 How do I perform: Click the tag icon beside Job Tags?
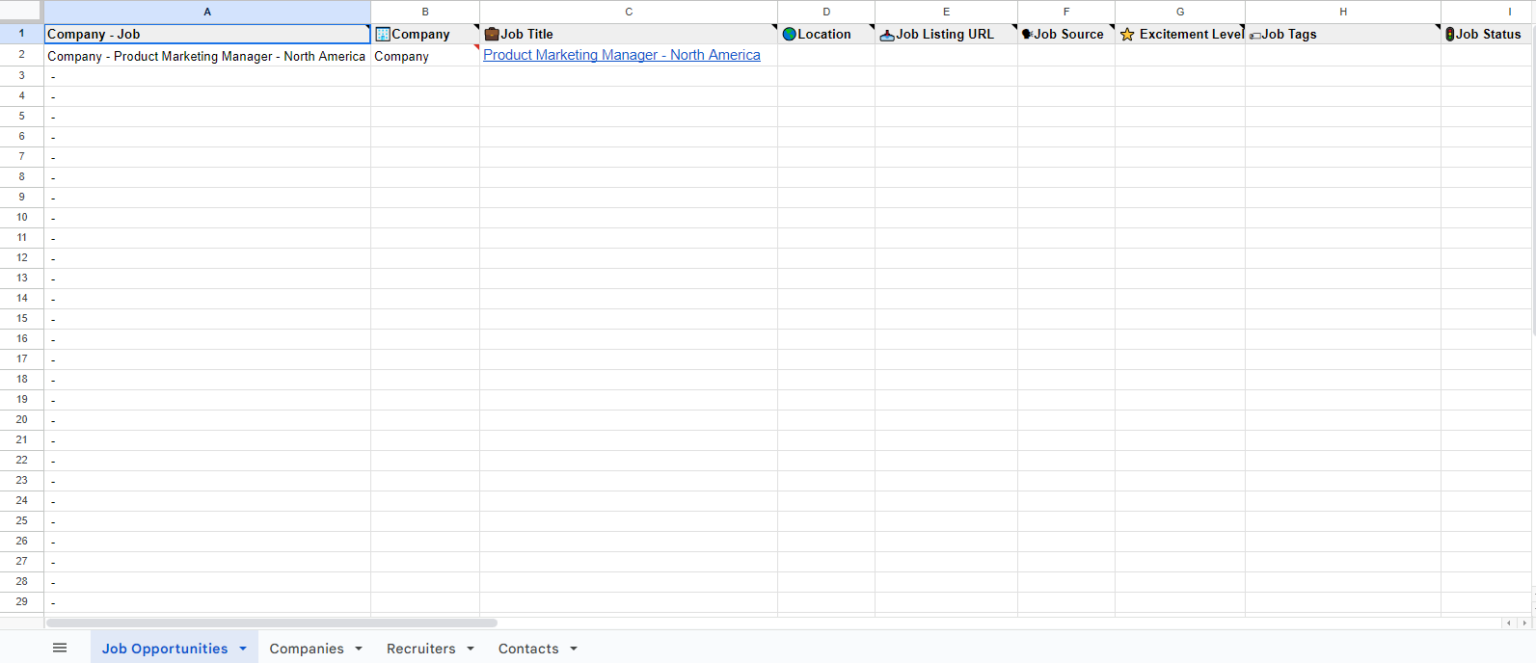click(x=1255, y=35)
